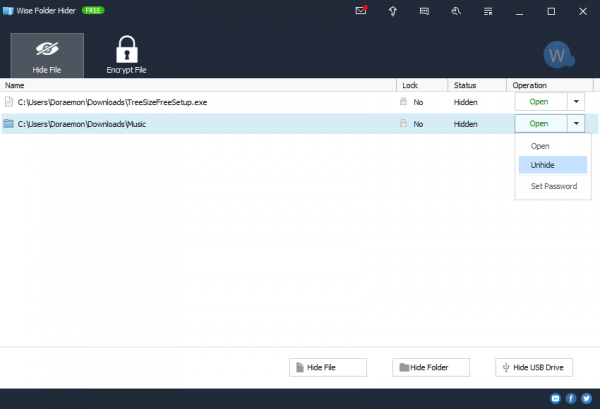Sort list by Name column header

coord(198,85)
